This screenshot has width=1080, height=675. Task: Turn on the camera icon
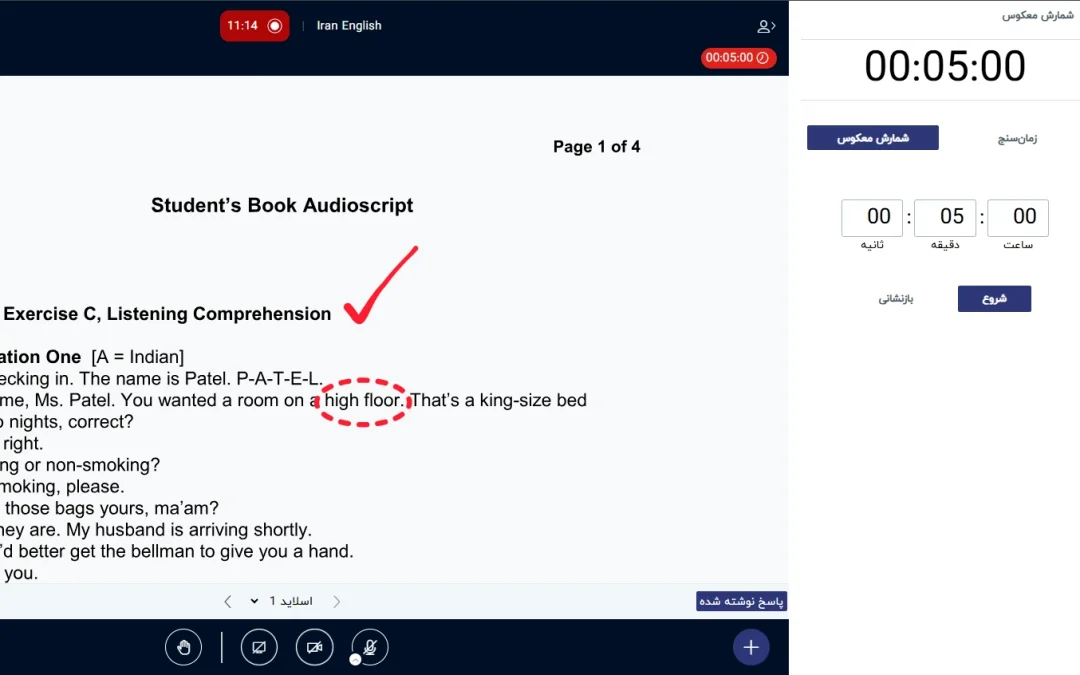coord(314,647)
